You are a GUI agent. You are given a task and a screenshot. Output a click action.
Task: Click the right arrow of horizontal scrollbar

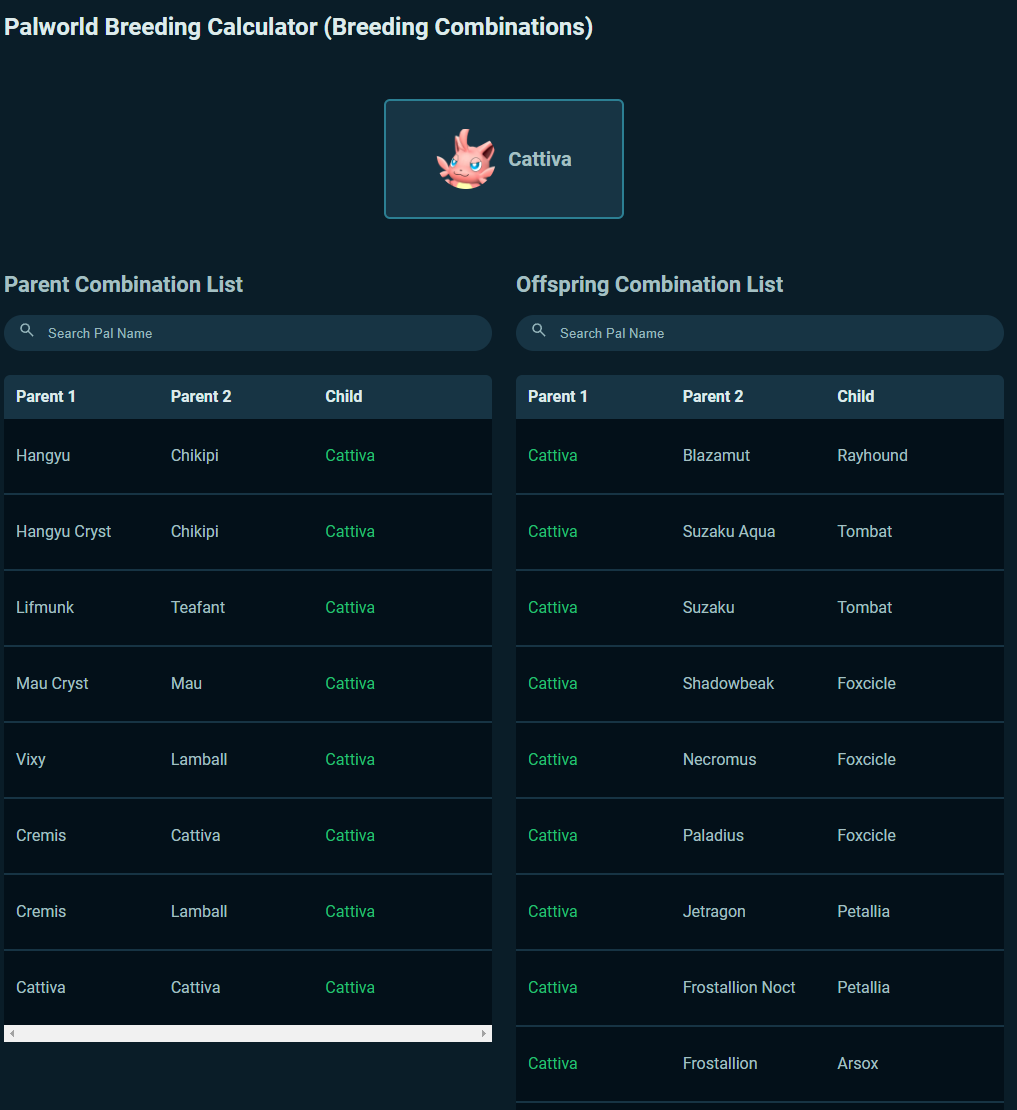484,1034
